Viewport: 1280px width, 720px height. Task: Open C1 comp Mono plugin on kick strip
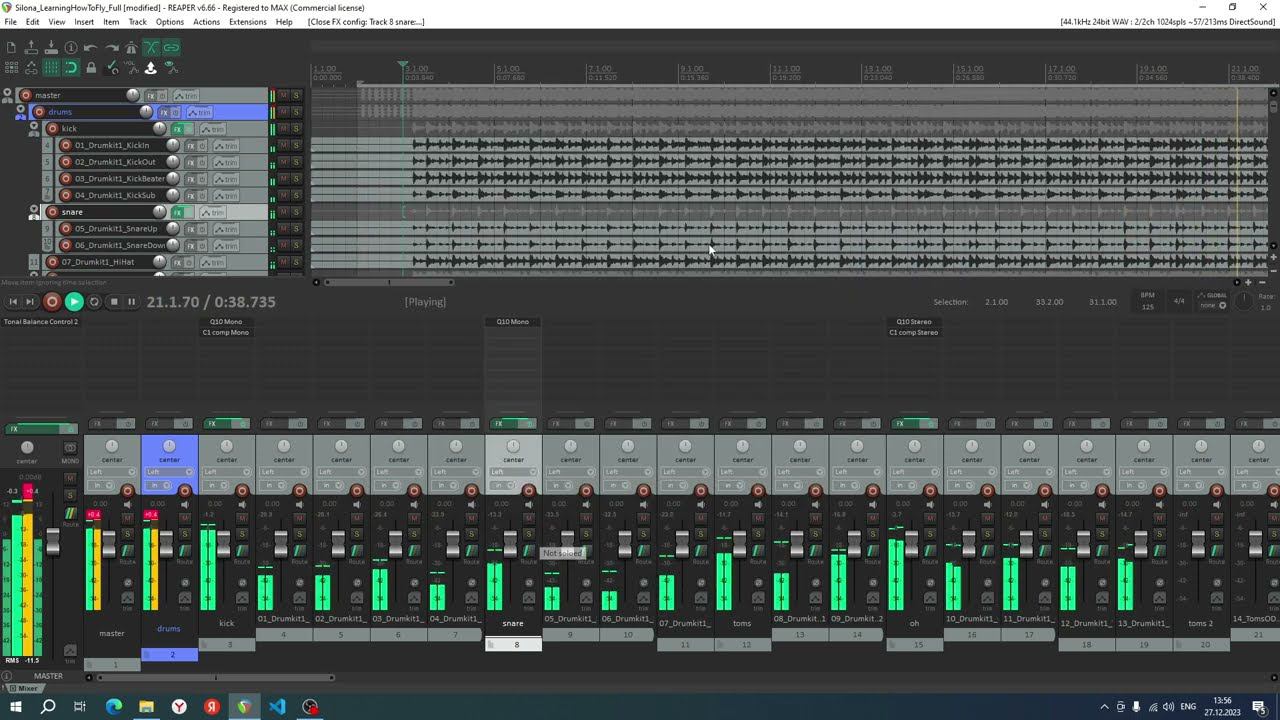pyautogui.click(x=226, y=332)
